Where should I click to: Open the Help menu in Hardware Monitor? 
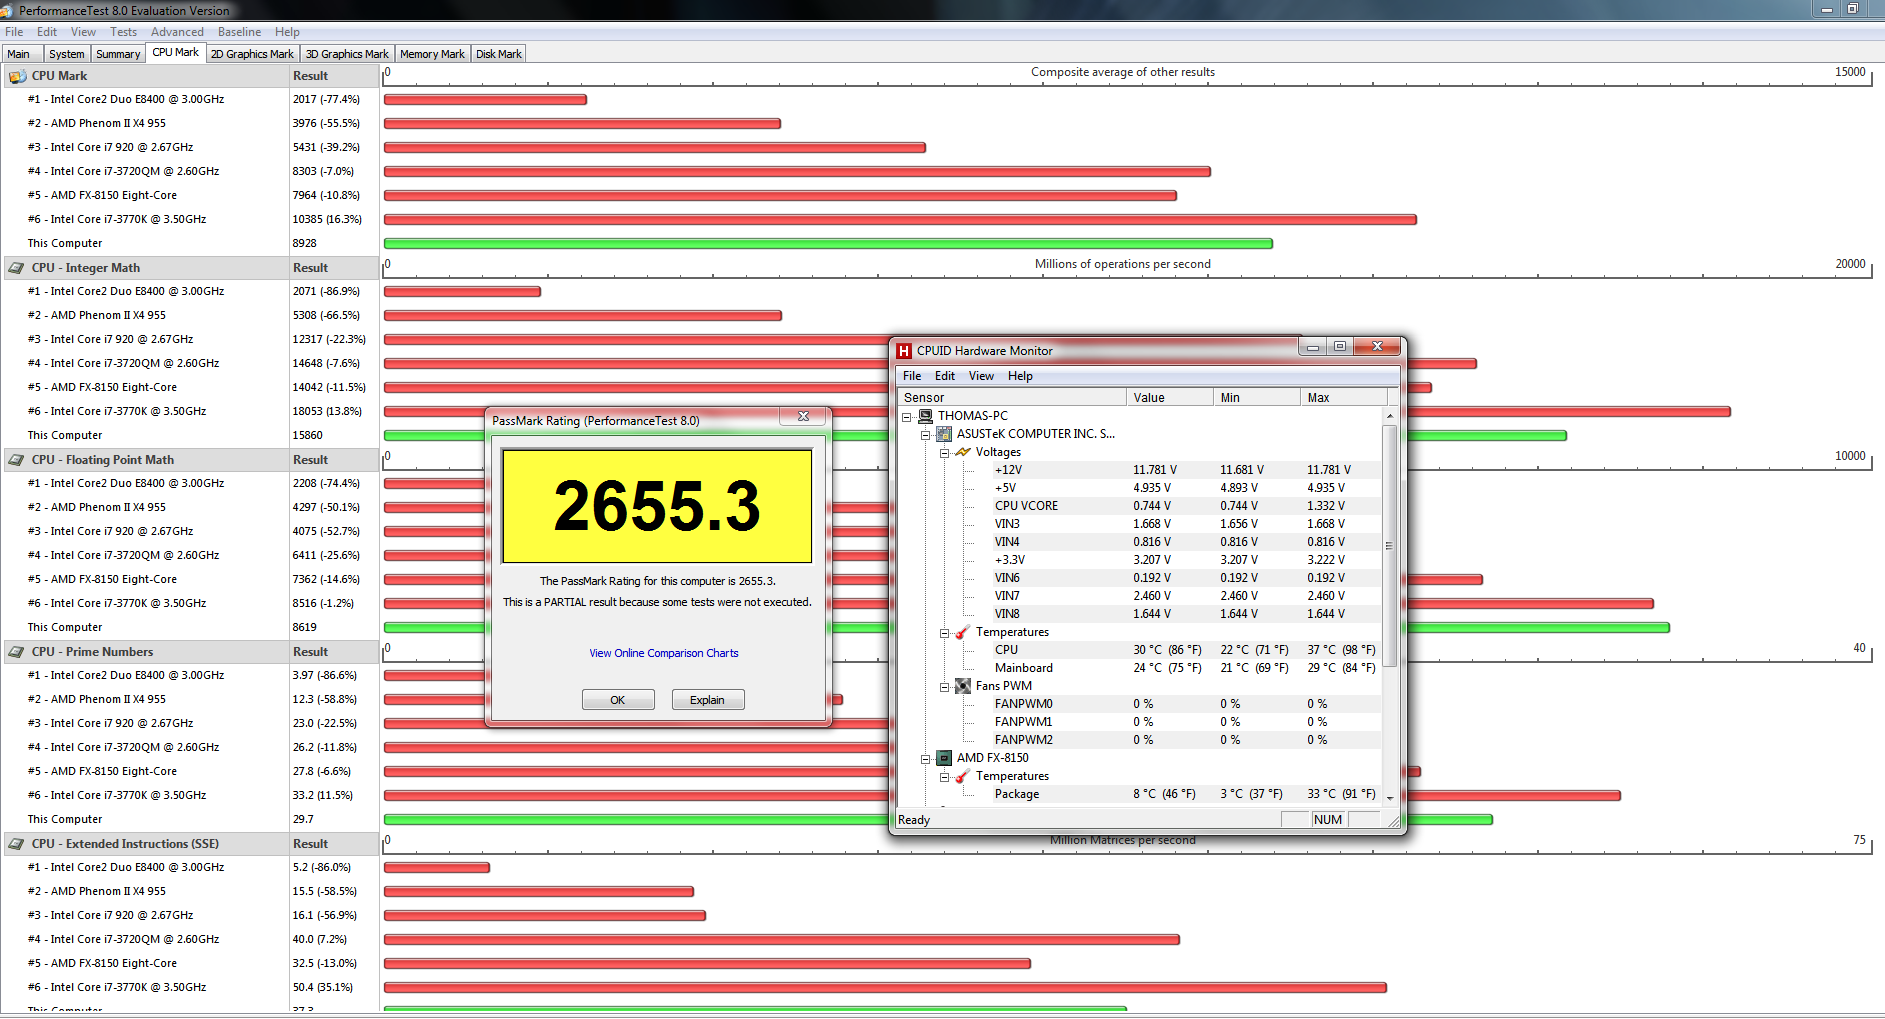(1020, 376)
